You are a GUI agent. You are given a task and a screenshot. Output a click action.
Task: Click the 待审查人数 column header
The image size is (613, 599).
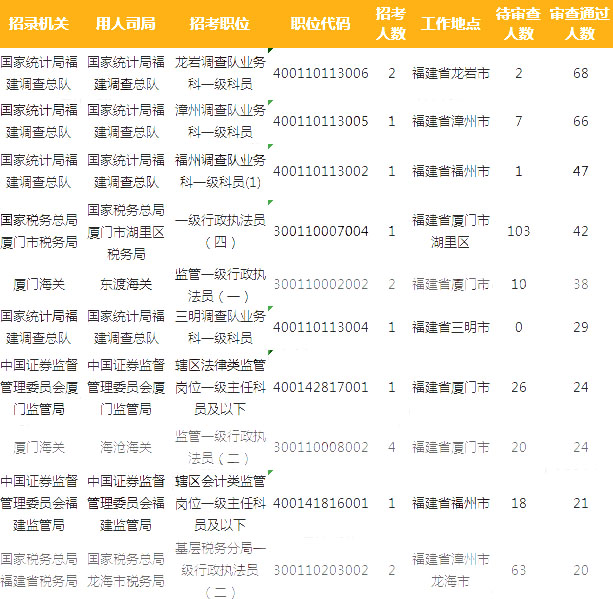(518, 23)
